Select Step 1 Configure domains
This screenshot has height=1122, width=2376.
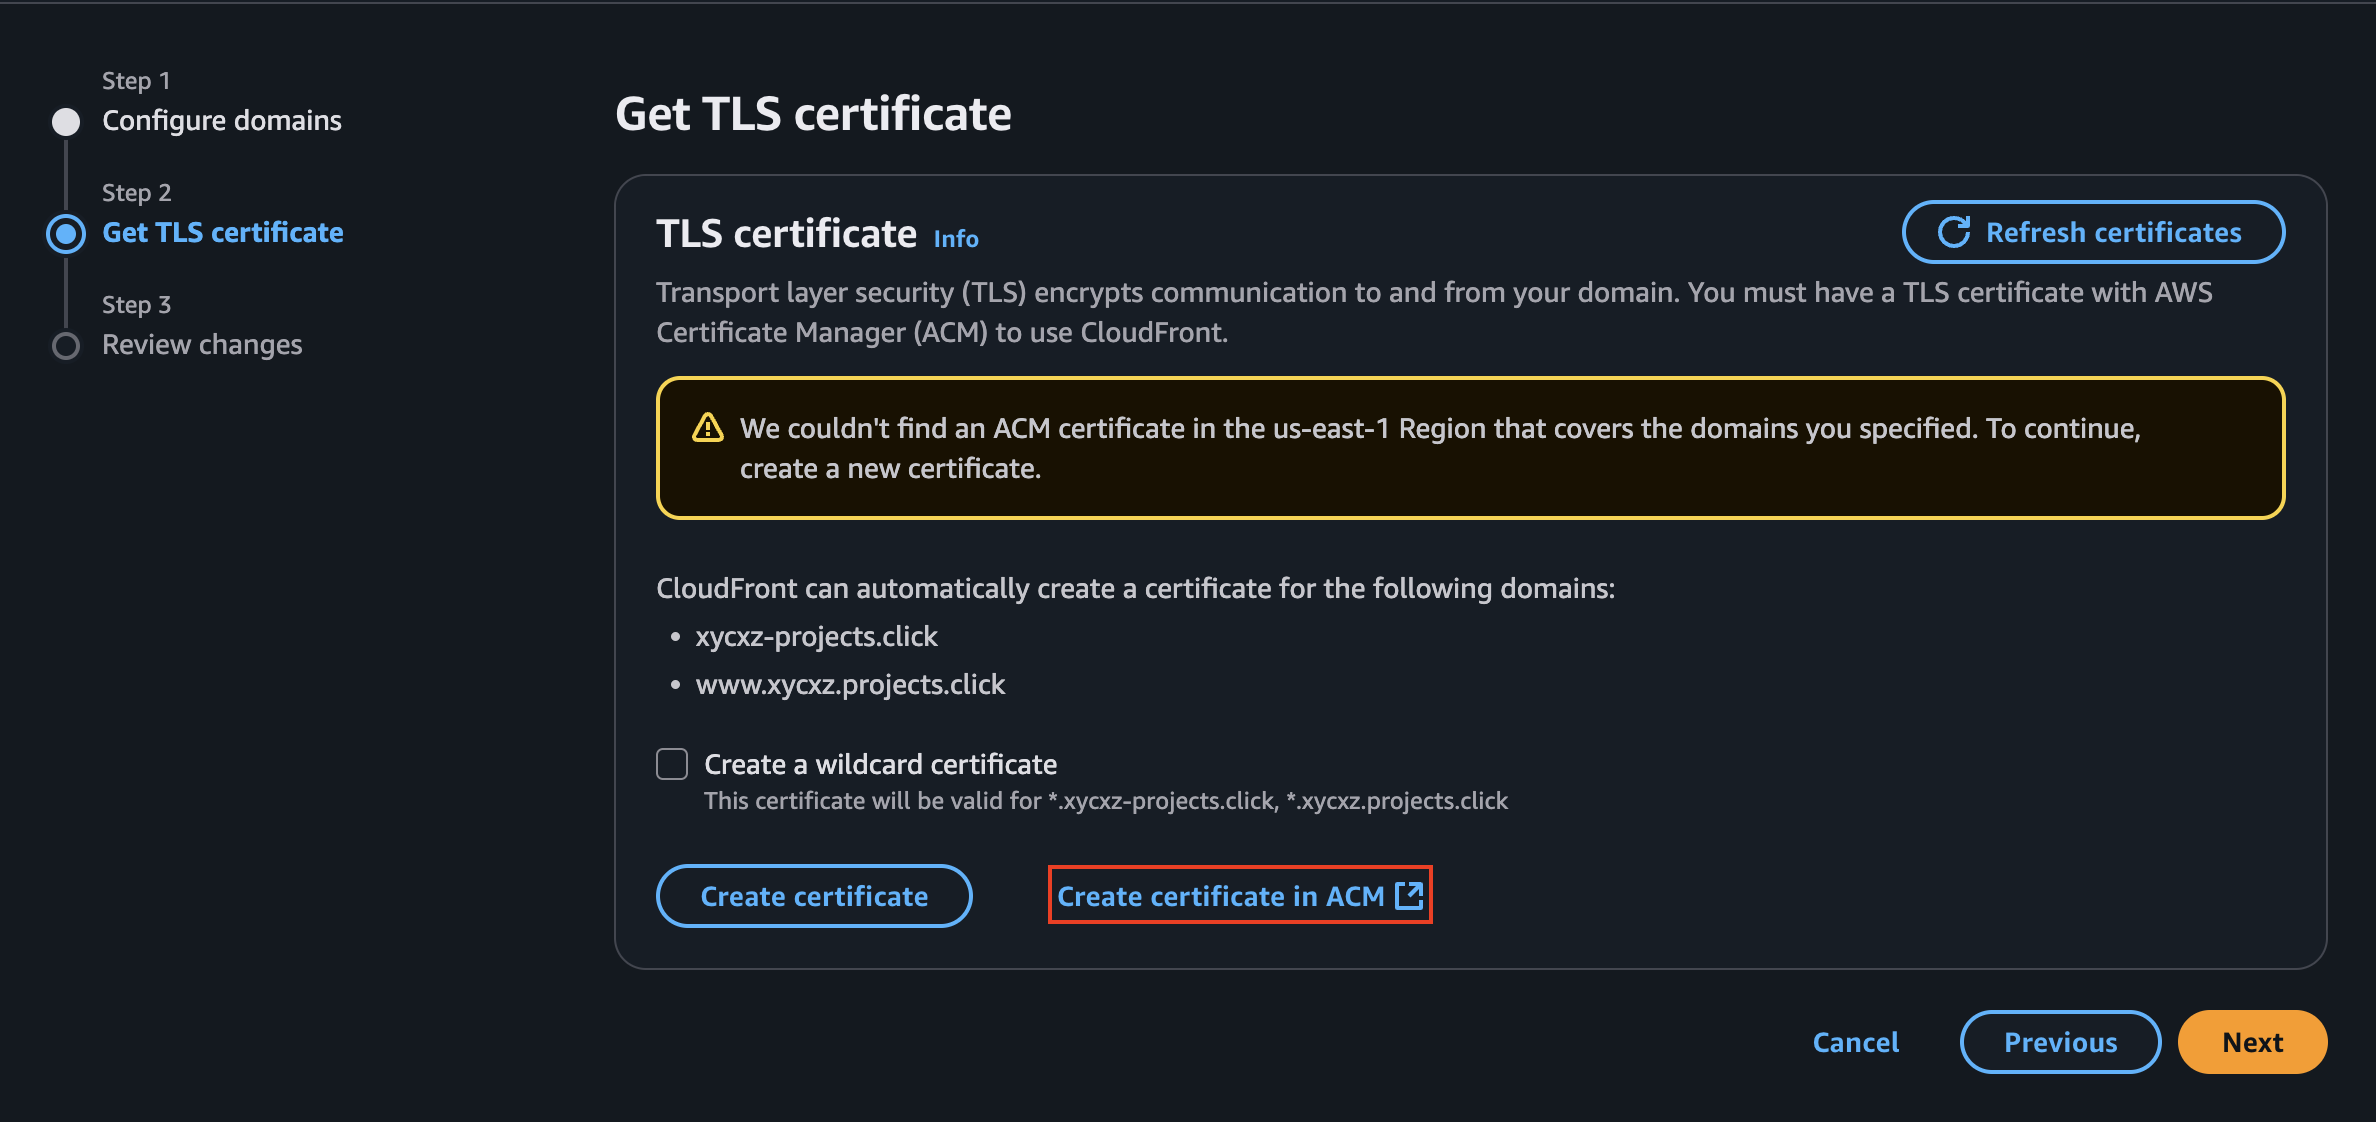(221, 120)
